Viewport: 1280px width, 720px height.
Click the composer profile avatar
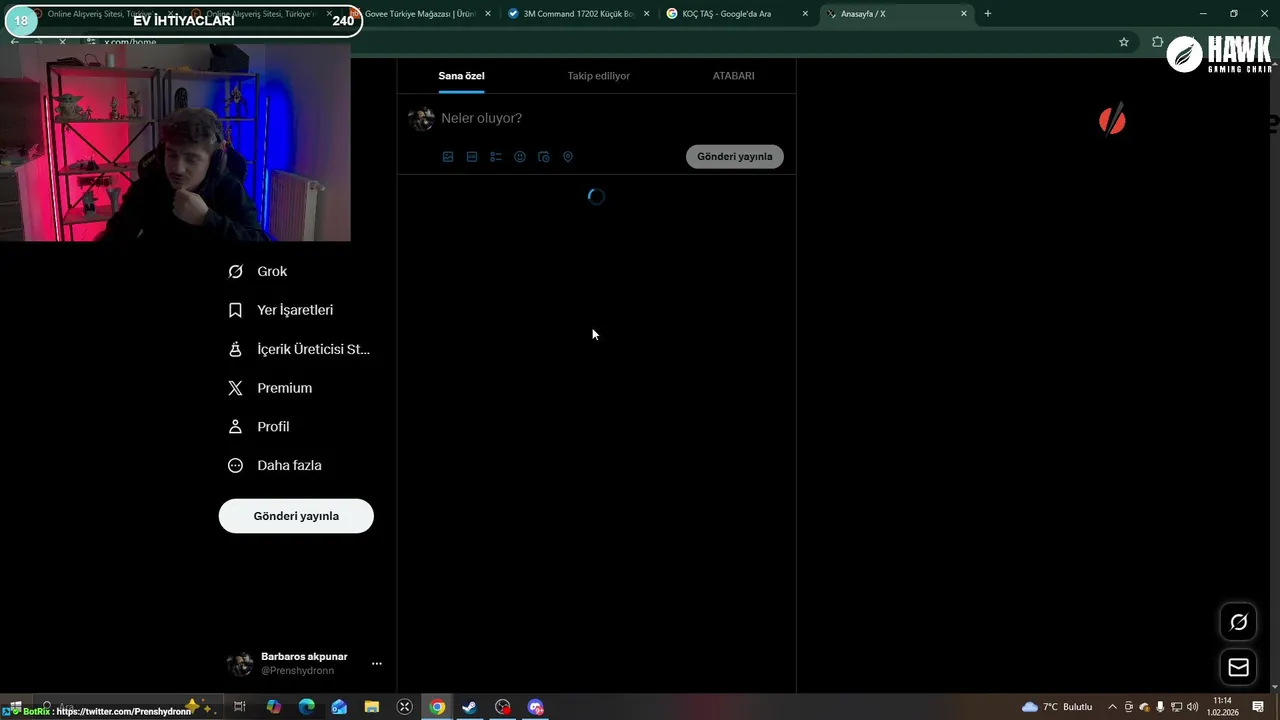click(421, 119)
